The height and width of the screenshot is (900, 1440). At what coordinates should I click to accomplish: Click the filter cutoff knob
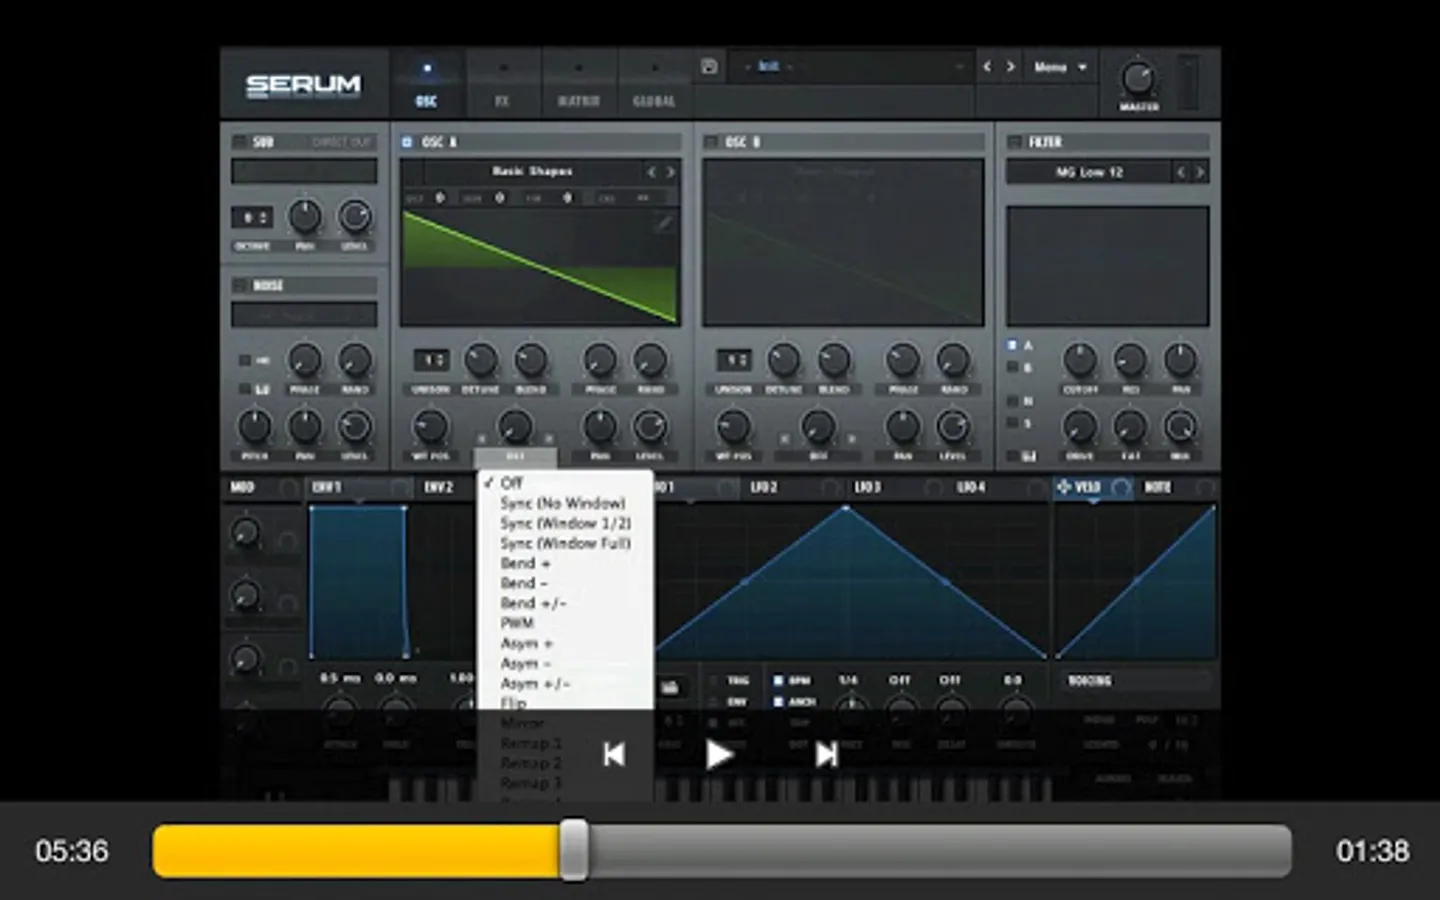[x=1080, y=360]
